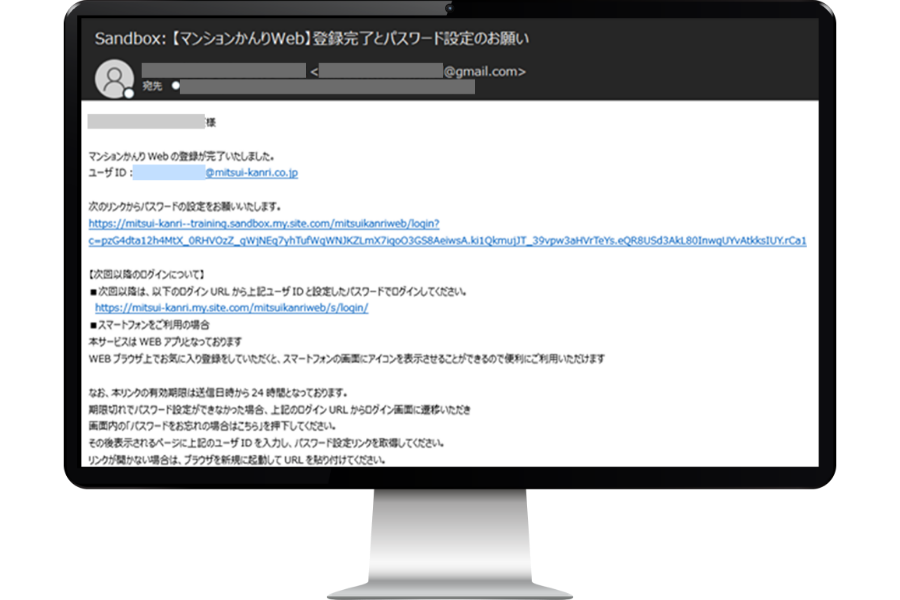Click the 'ユーザ ID :' label
900x600 pixels.
[x=110, y=172]
